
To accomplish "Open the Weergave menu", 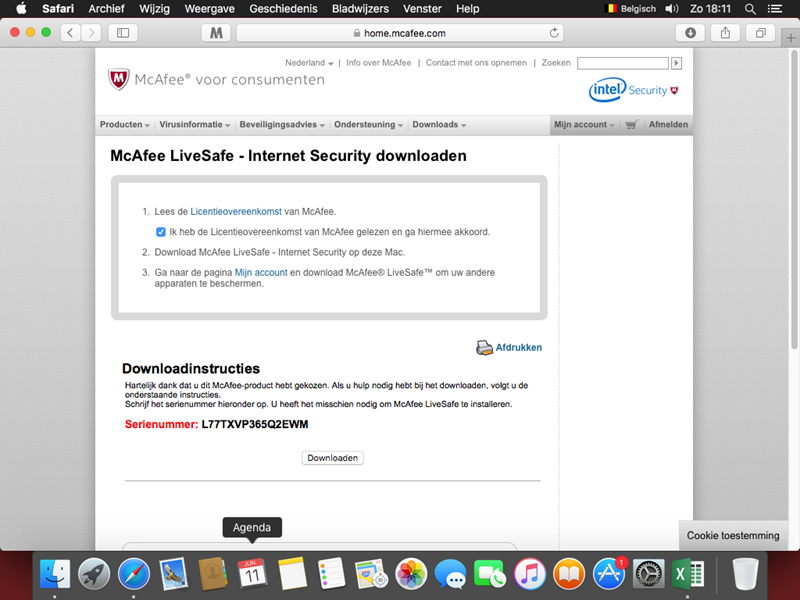I will pyautogui.click(x=209, y=9).
